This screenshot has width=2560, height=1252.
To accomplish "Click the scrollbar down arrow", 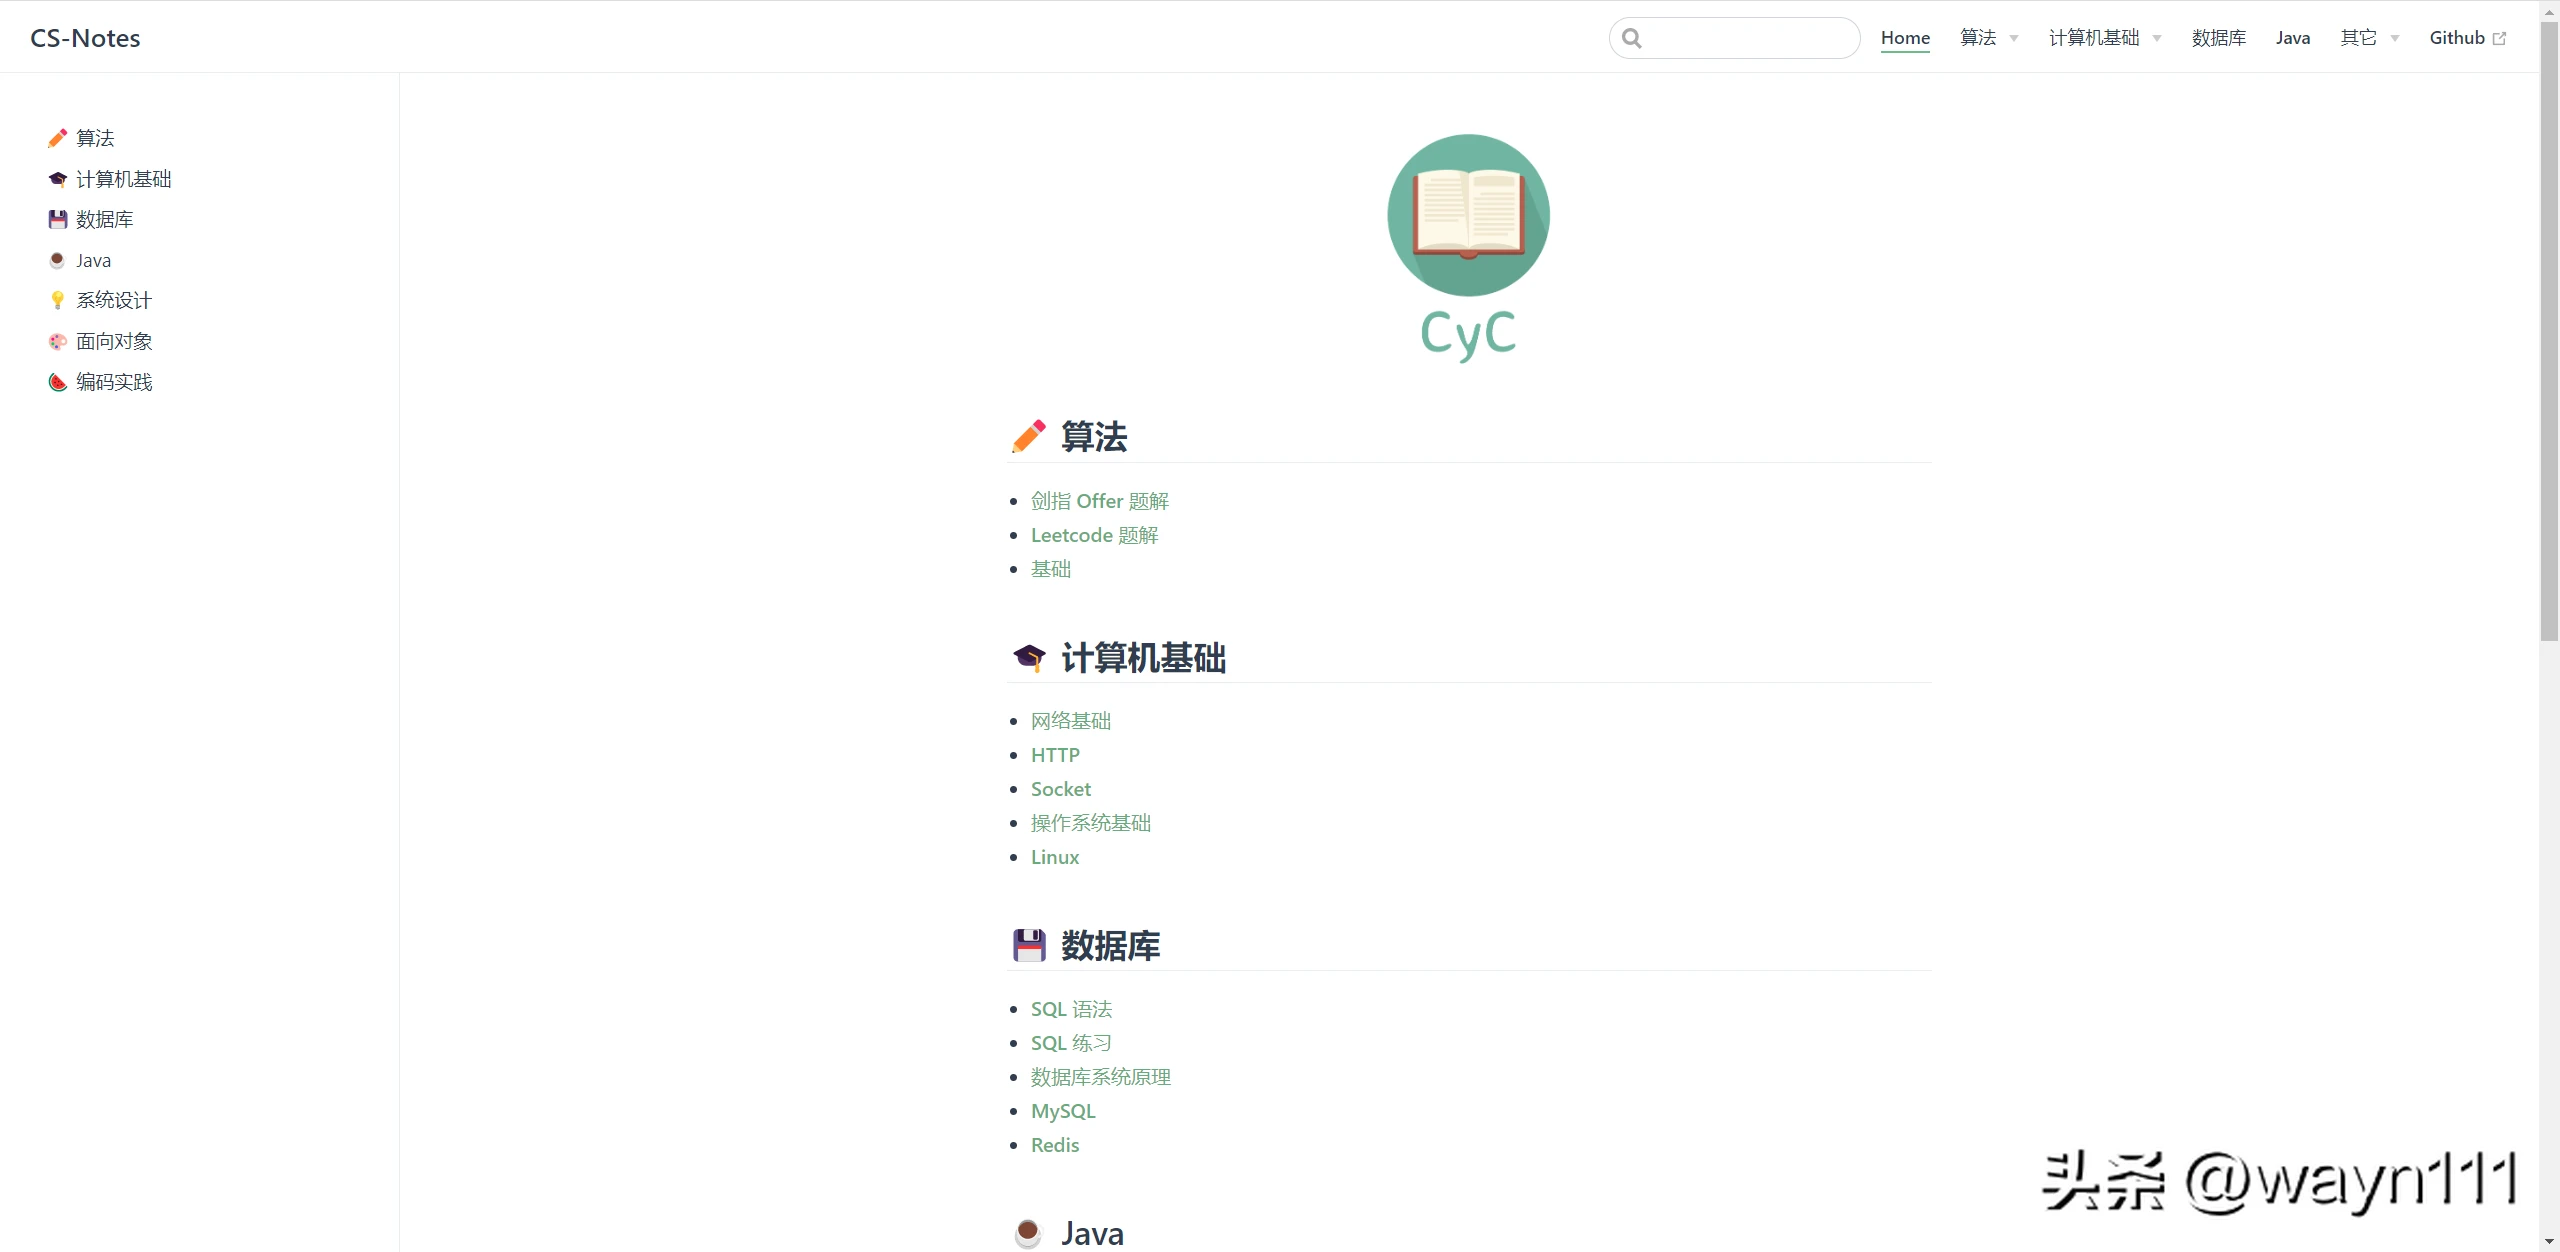I will click(x=2550, y=1242).
